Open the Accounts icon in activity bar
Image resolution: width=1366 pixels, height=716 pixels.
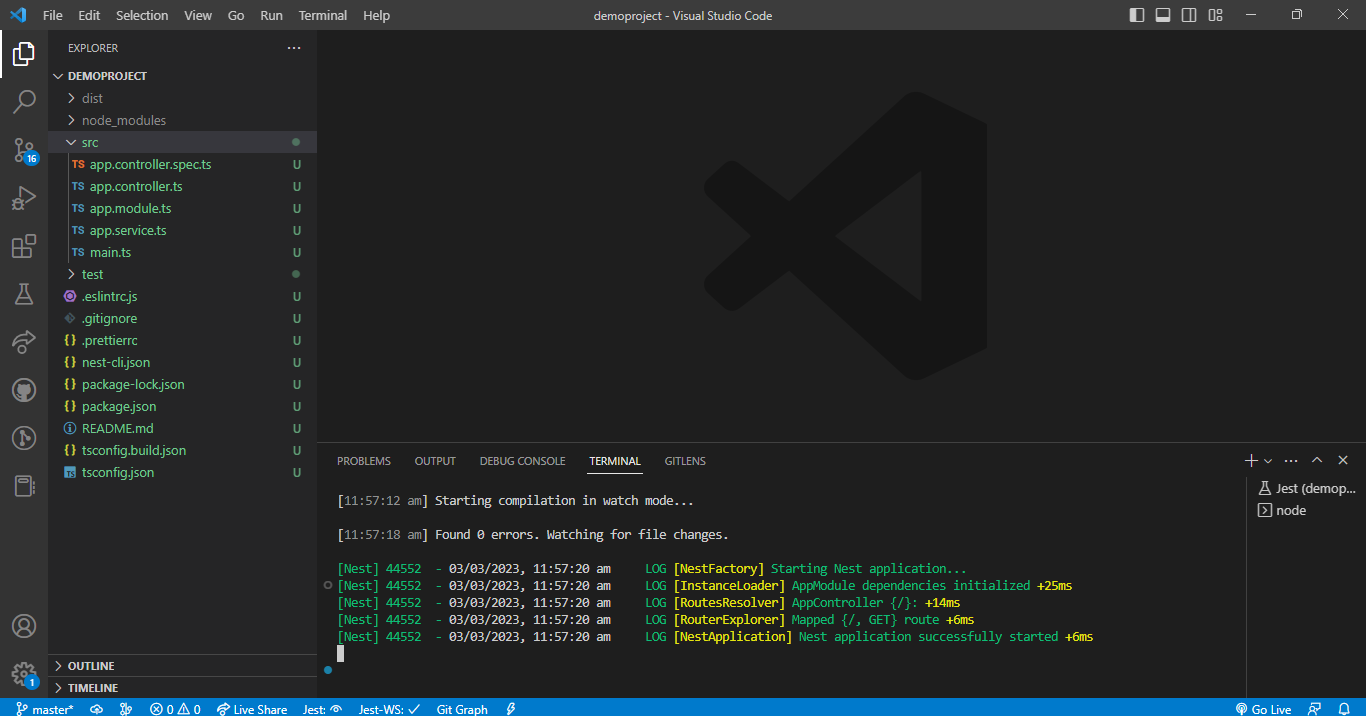[24, 626]
